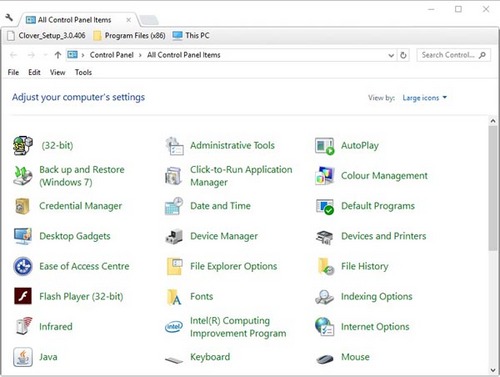Click the vertical scrollbar thumb

493,188
